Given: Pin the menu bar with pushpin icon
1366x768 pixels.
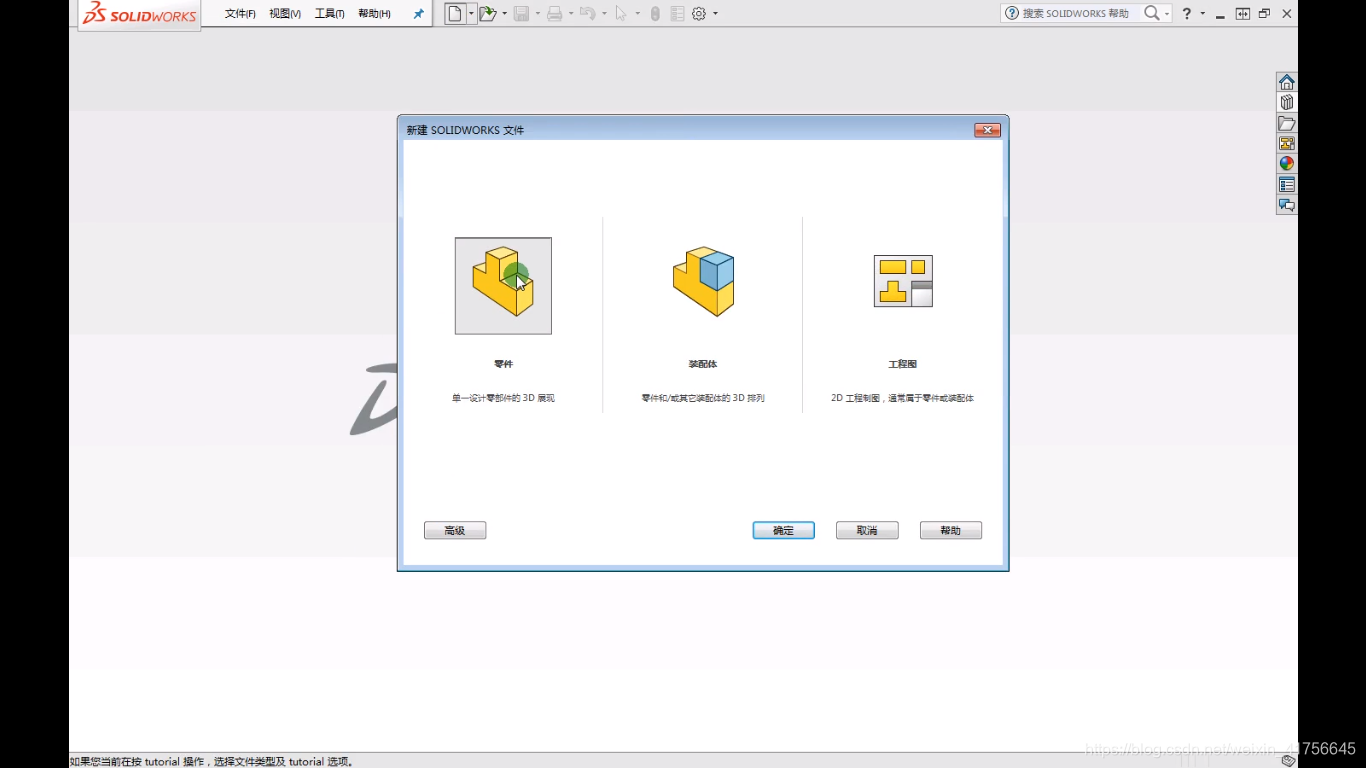Looking at the screenshot, I should coord(418,14).
